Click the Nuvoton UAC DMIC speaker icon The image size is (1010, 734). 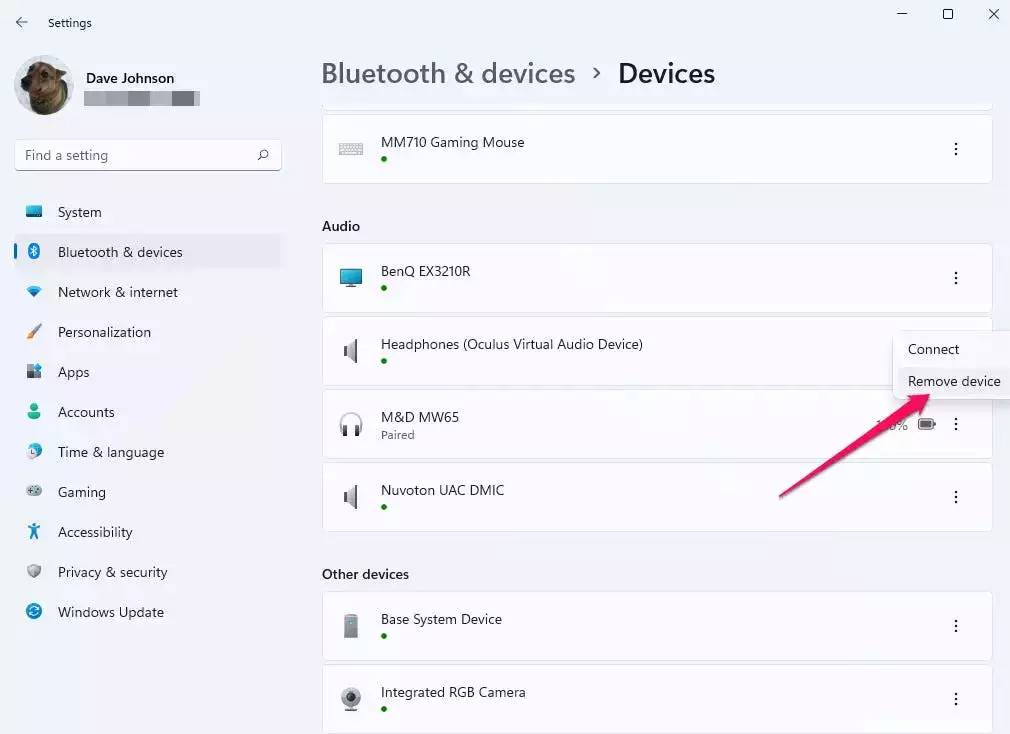click(x=351, y=497)
